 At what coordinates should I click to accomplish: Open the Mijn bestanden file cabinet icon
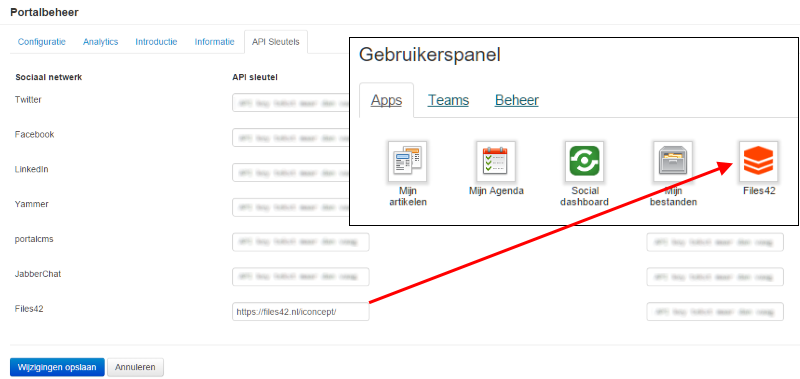pyautogui.click(x=673, y=162)
